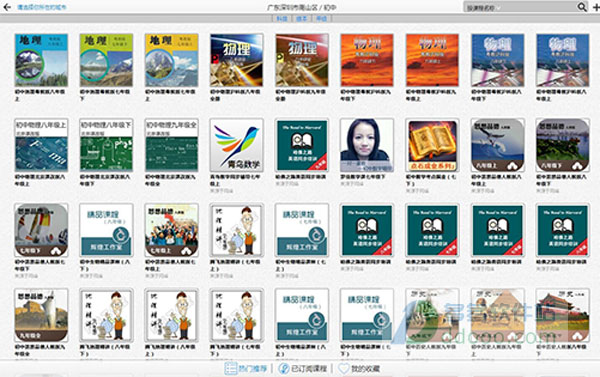
Task: Open 思想品德 七年级上 crowd cover
Action: click(171, 230)
